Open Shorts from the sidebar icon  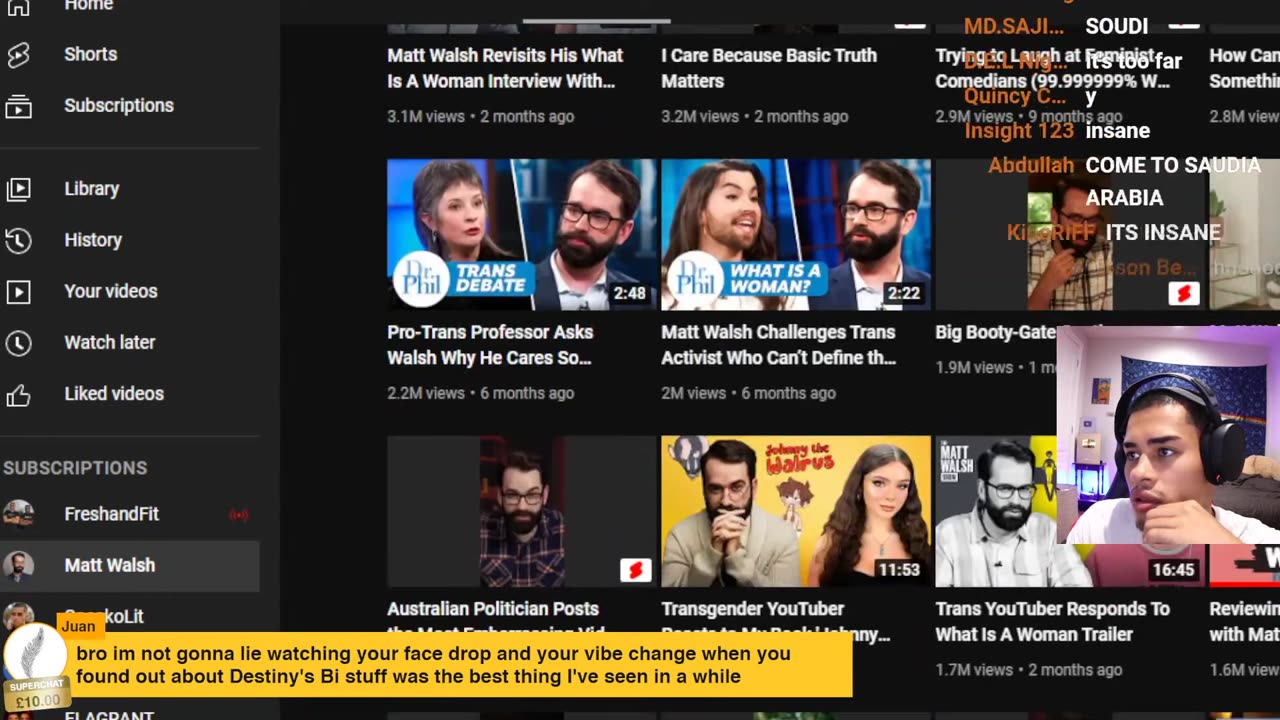click(18, 55)
